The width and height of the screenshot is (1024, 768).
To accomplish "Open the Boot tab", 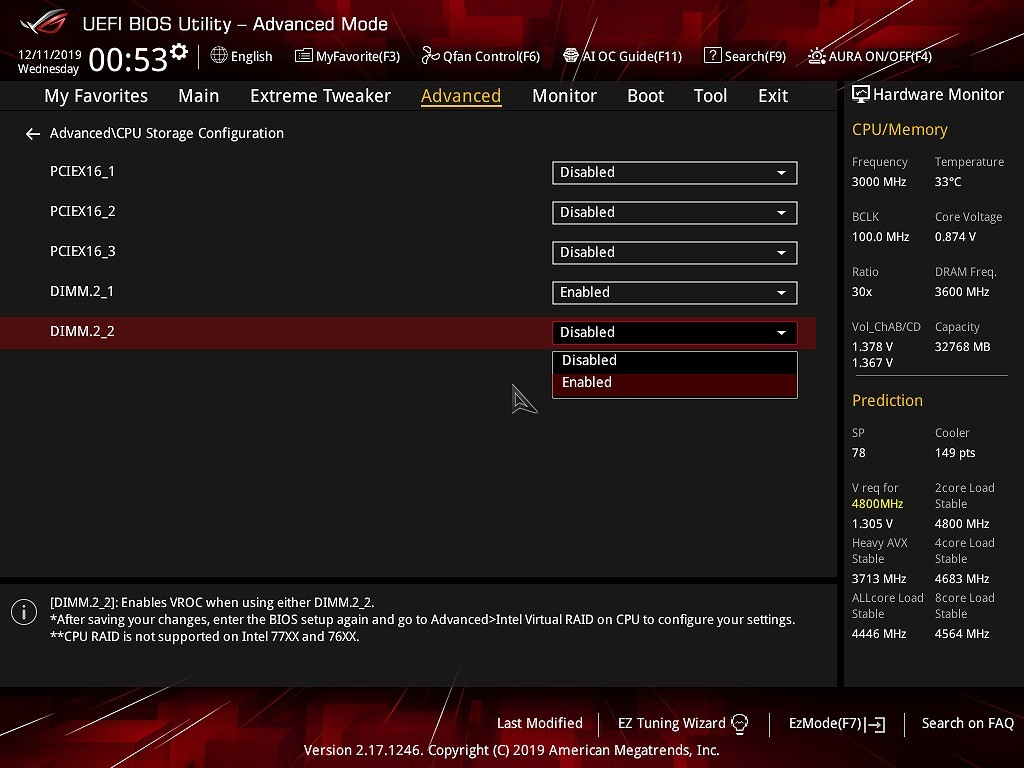I will click(645, 96).
